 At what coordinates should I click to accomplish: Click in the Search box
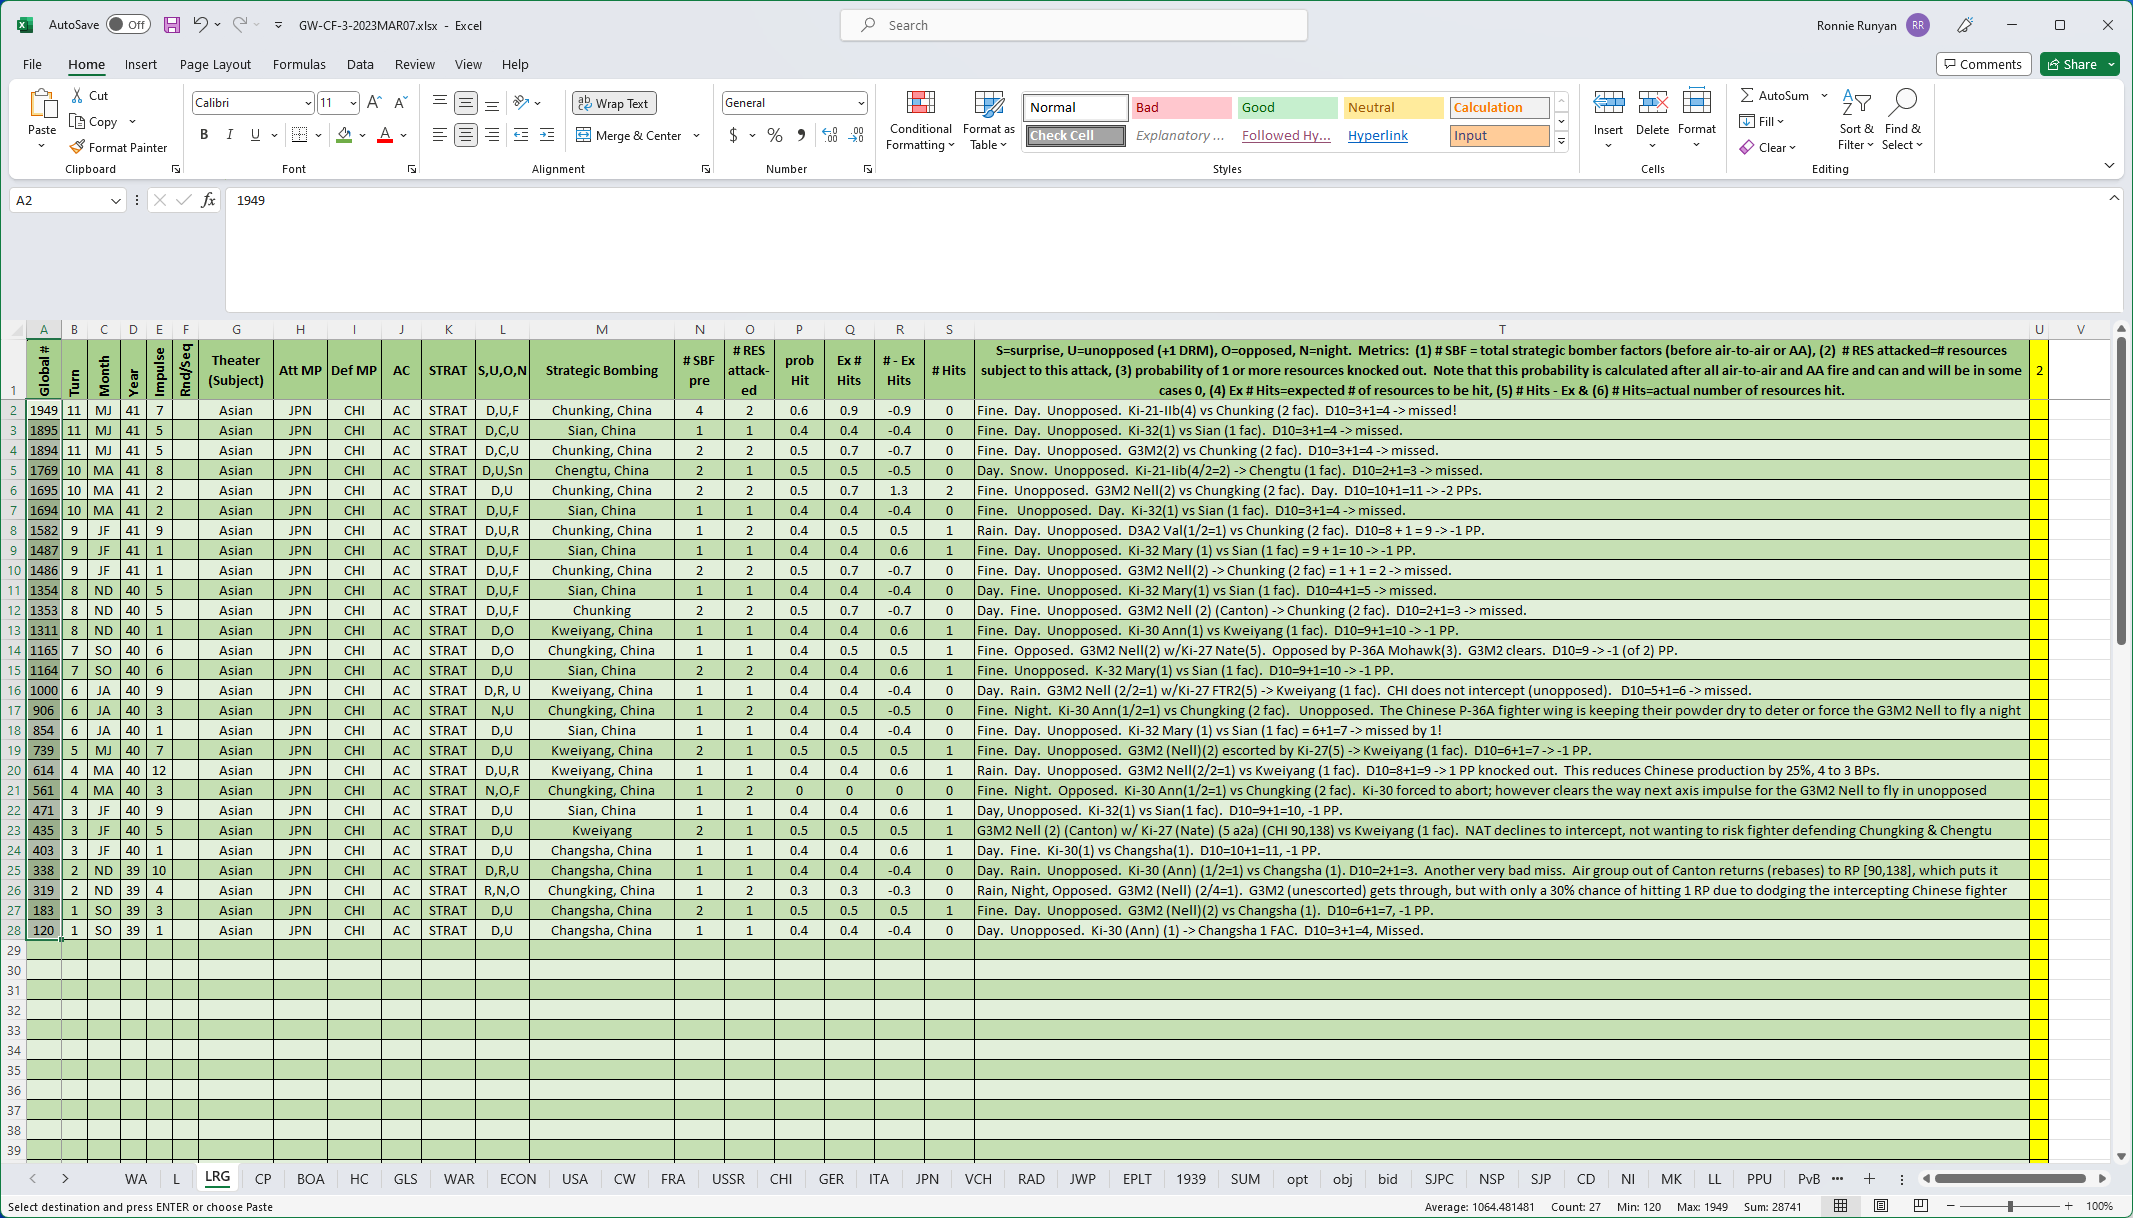(1074, 25)
